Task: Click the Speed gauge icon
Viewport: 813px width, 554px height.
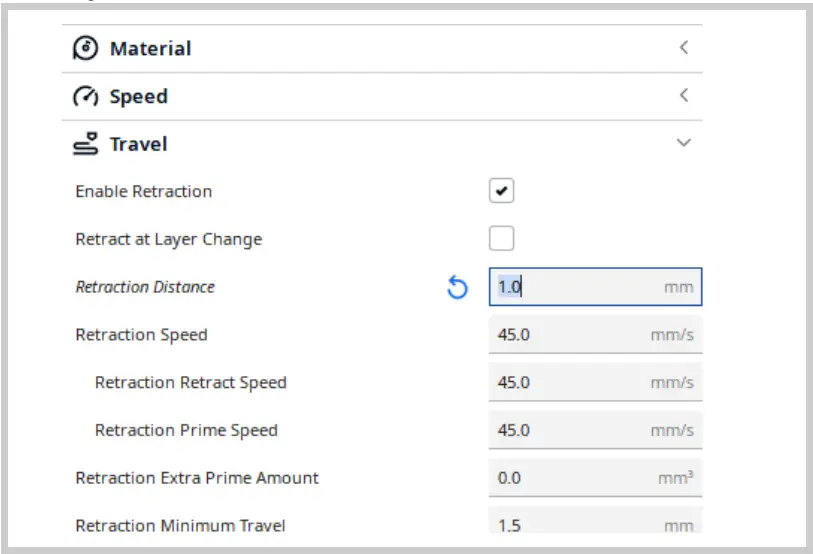Action: (86, 97)
